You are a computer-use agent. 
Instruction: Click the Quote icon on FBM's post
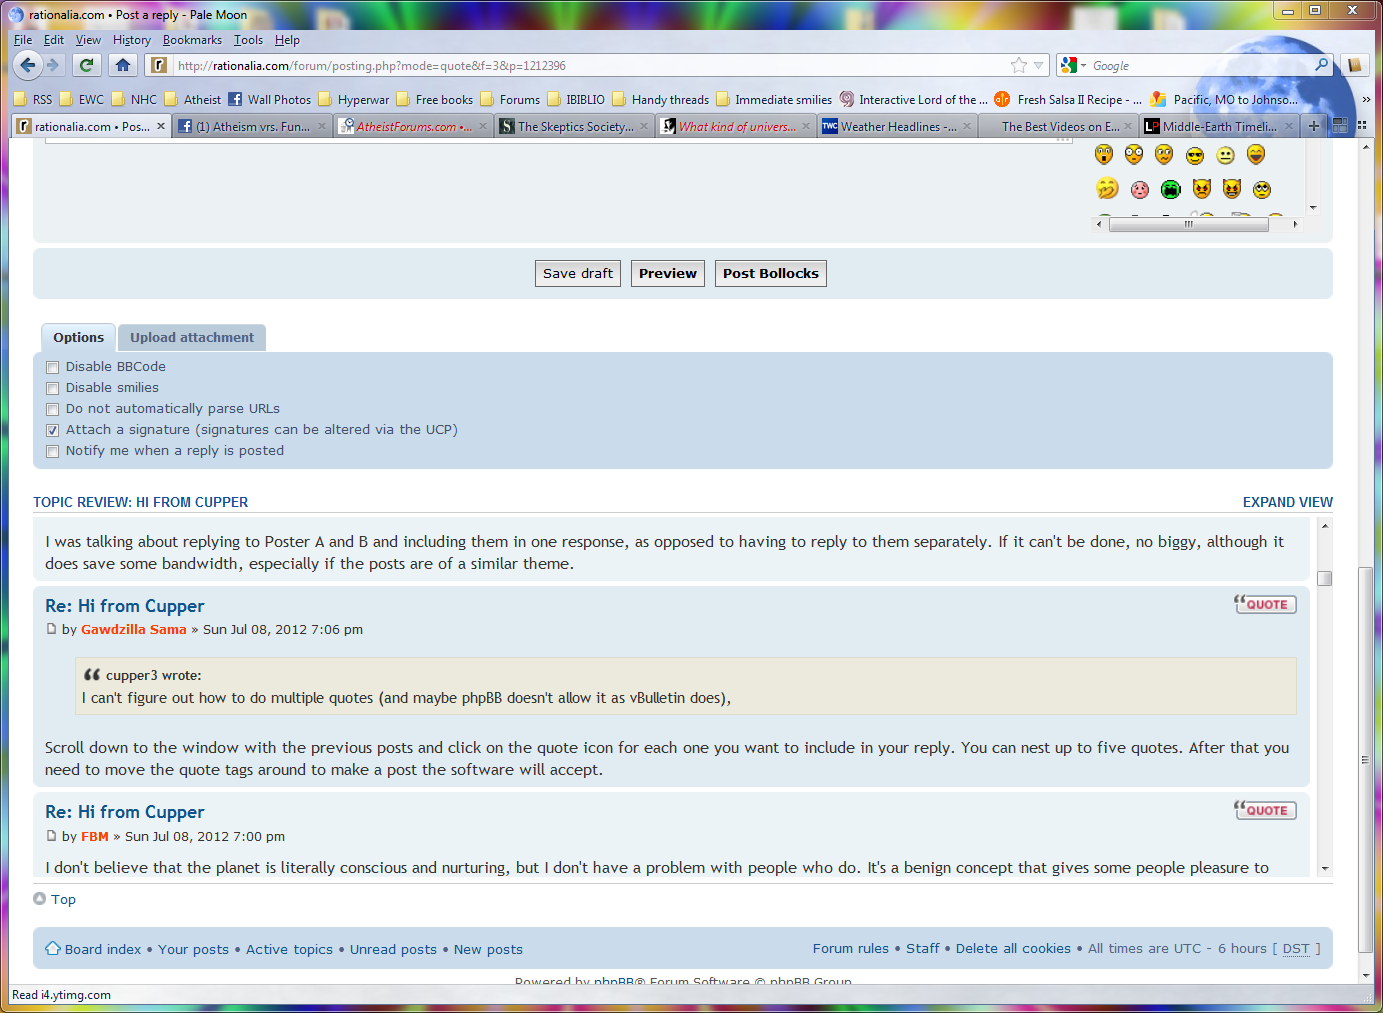(1265, 810)
